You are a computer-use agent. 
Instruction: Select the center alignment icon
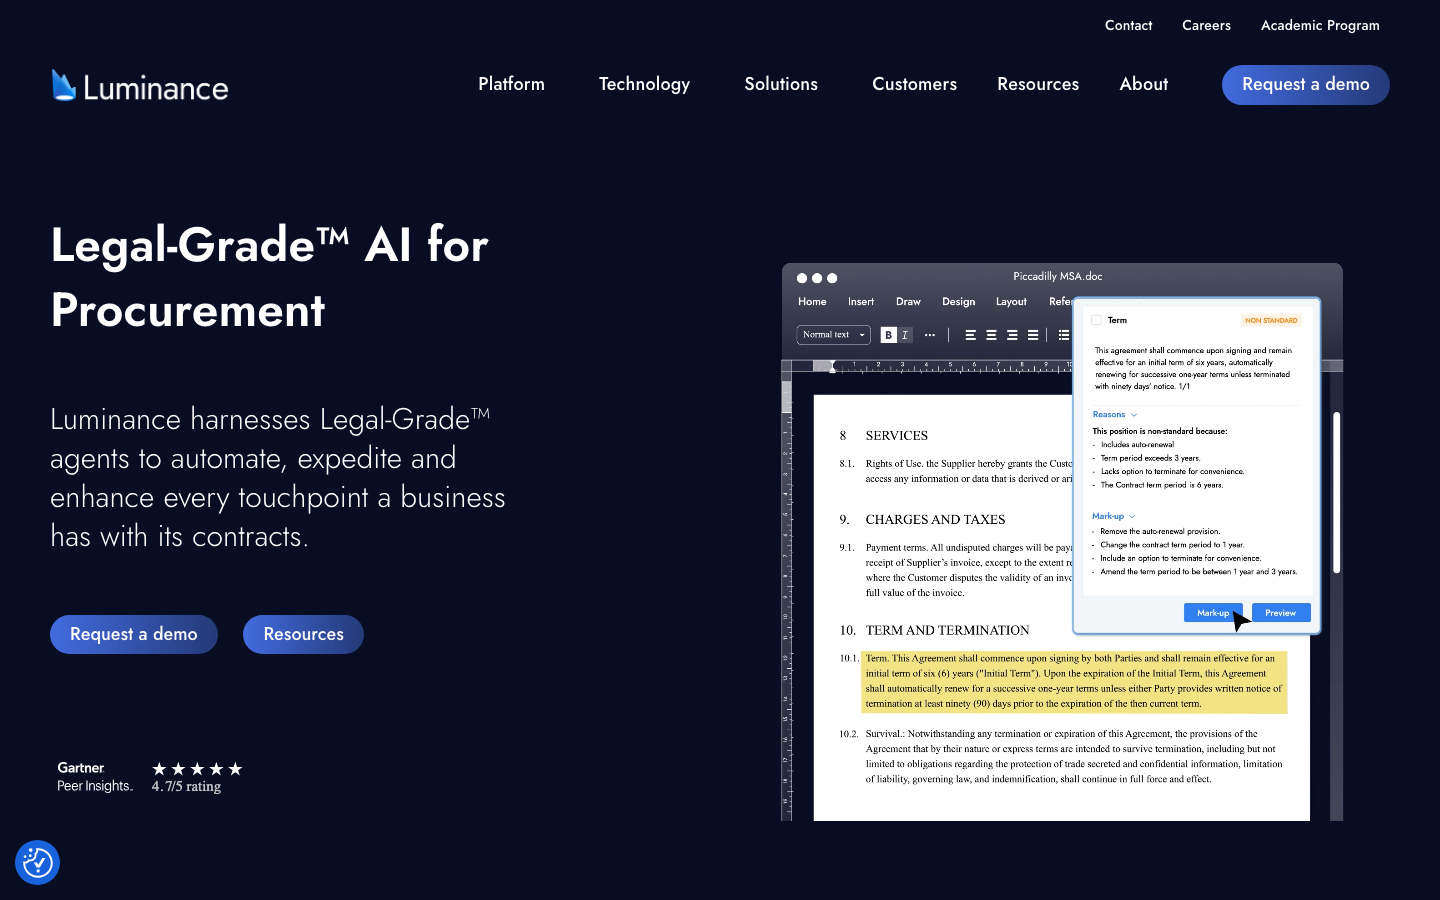click(x=991, y=335)
